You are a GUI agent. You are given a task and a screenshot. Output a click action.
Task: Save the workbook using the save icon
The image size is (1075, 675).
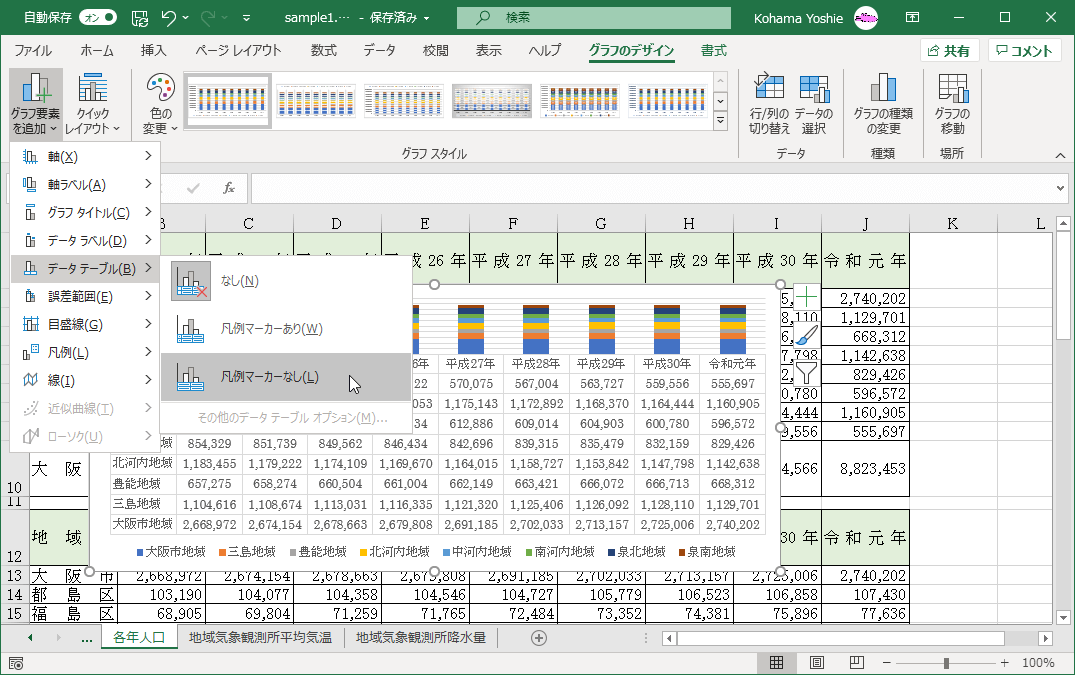pos(141,18)
